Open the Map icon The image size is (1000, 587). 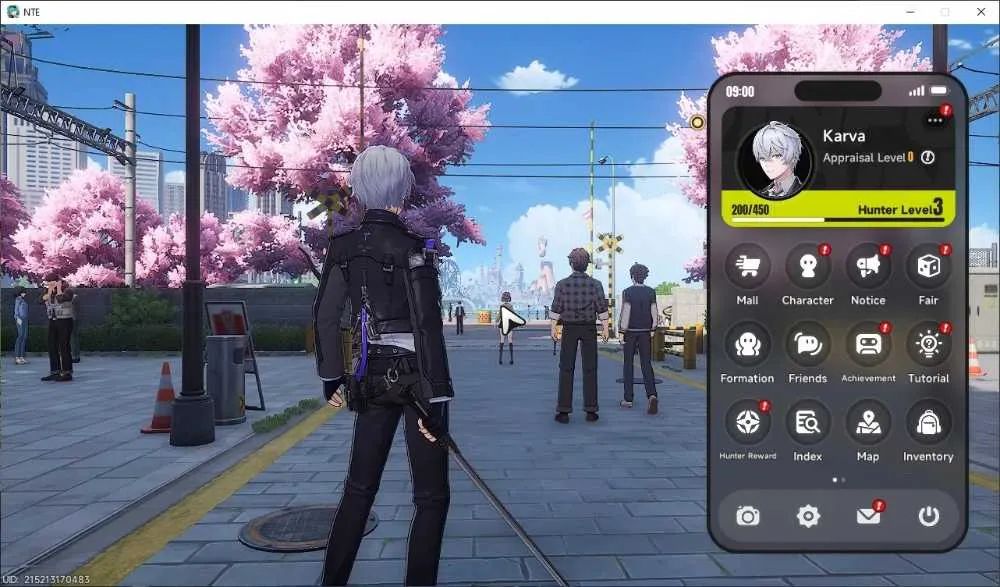pos(868,422)
